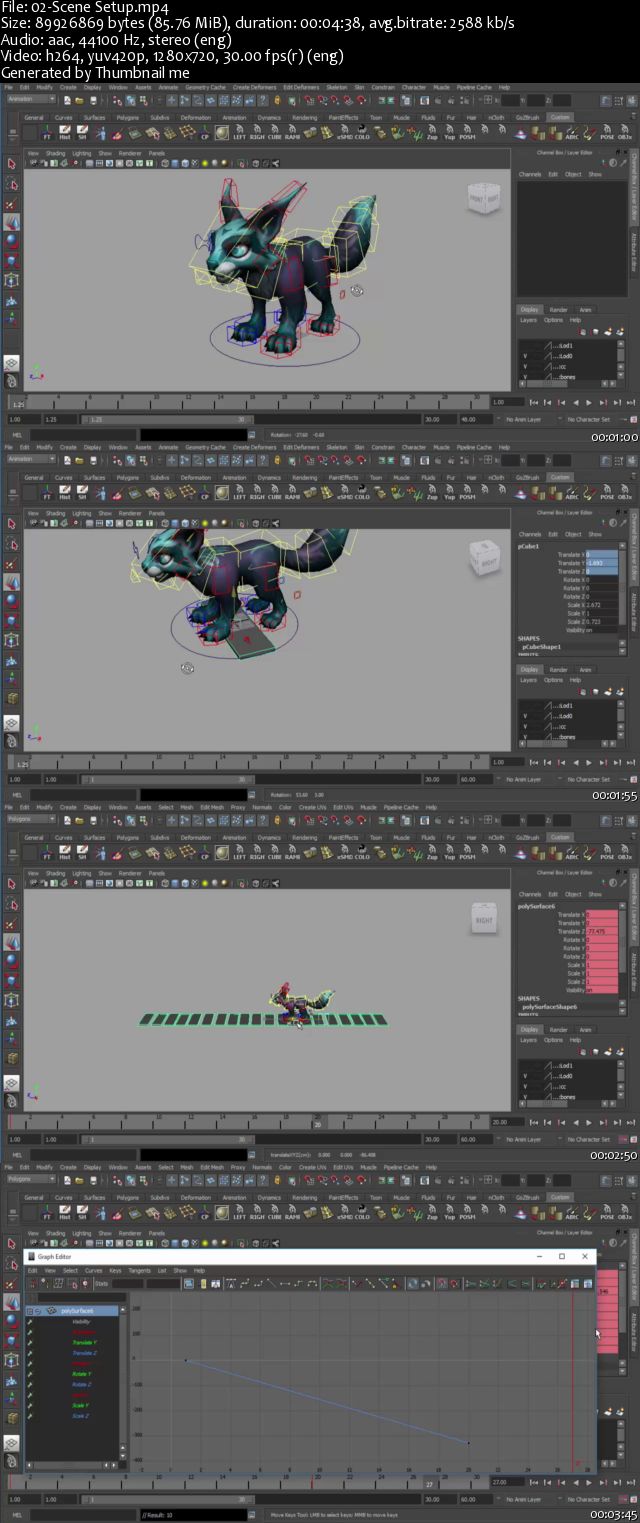In the 00:02:50 frame, pick the Scale tool
Image resolution: width=640 pixels, height=1523 pixels.
(x=12, y=980)
